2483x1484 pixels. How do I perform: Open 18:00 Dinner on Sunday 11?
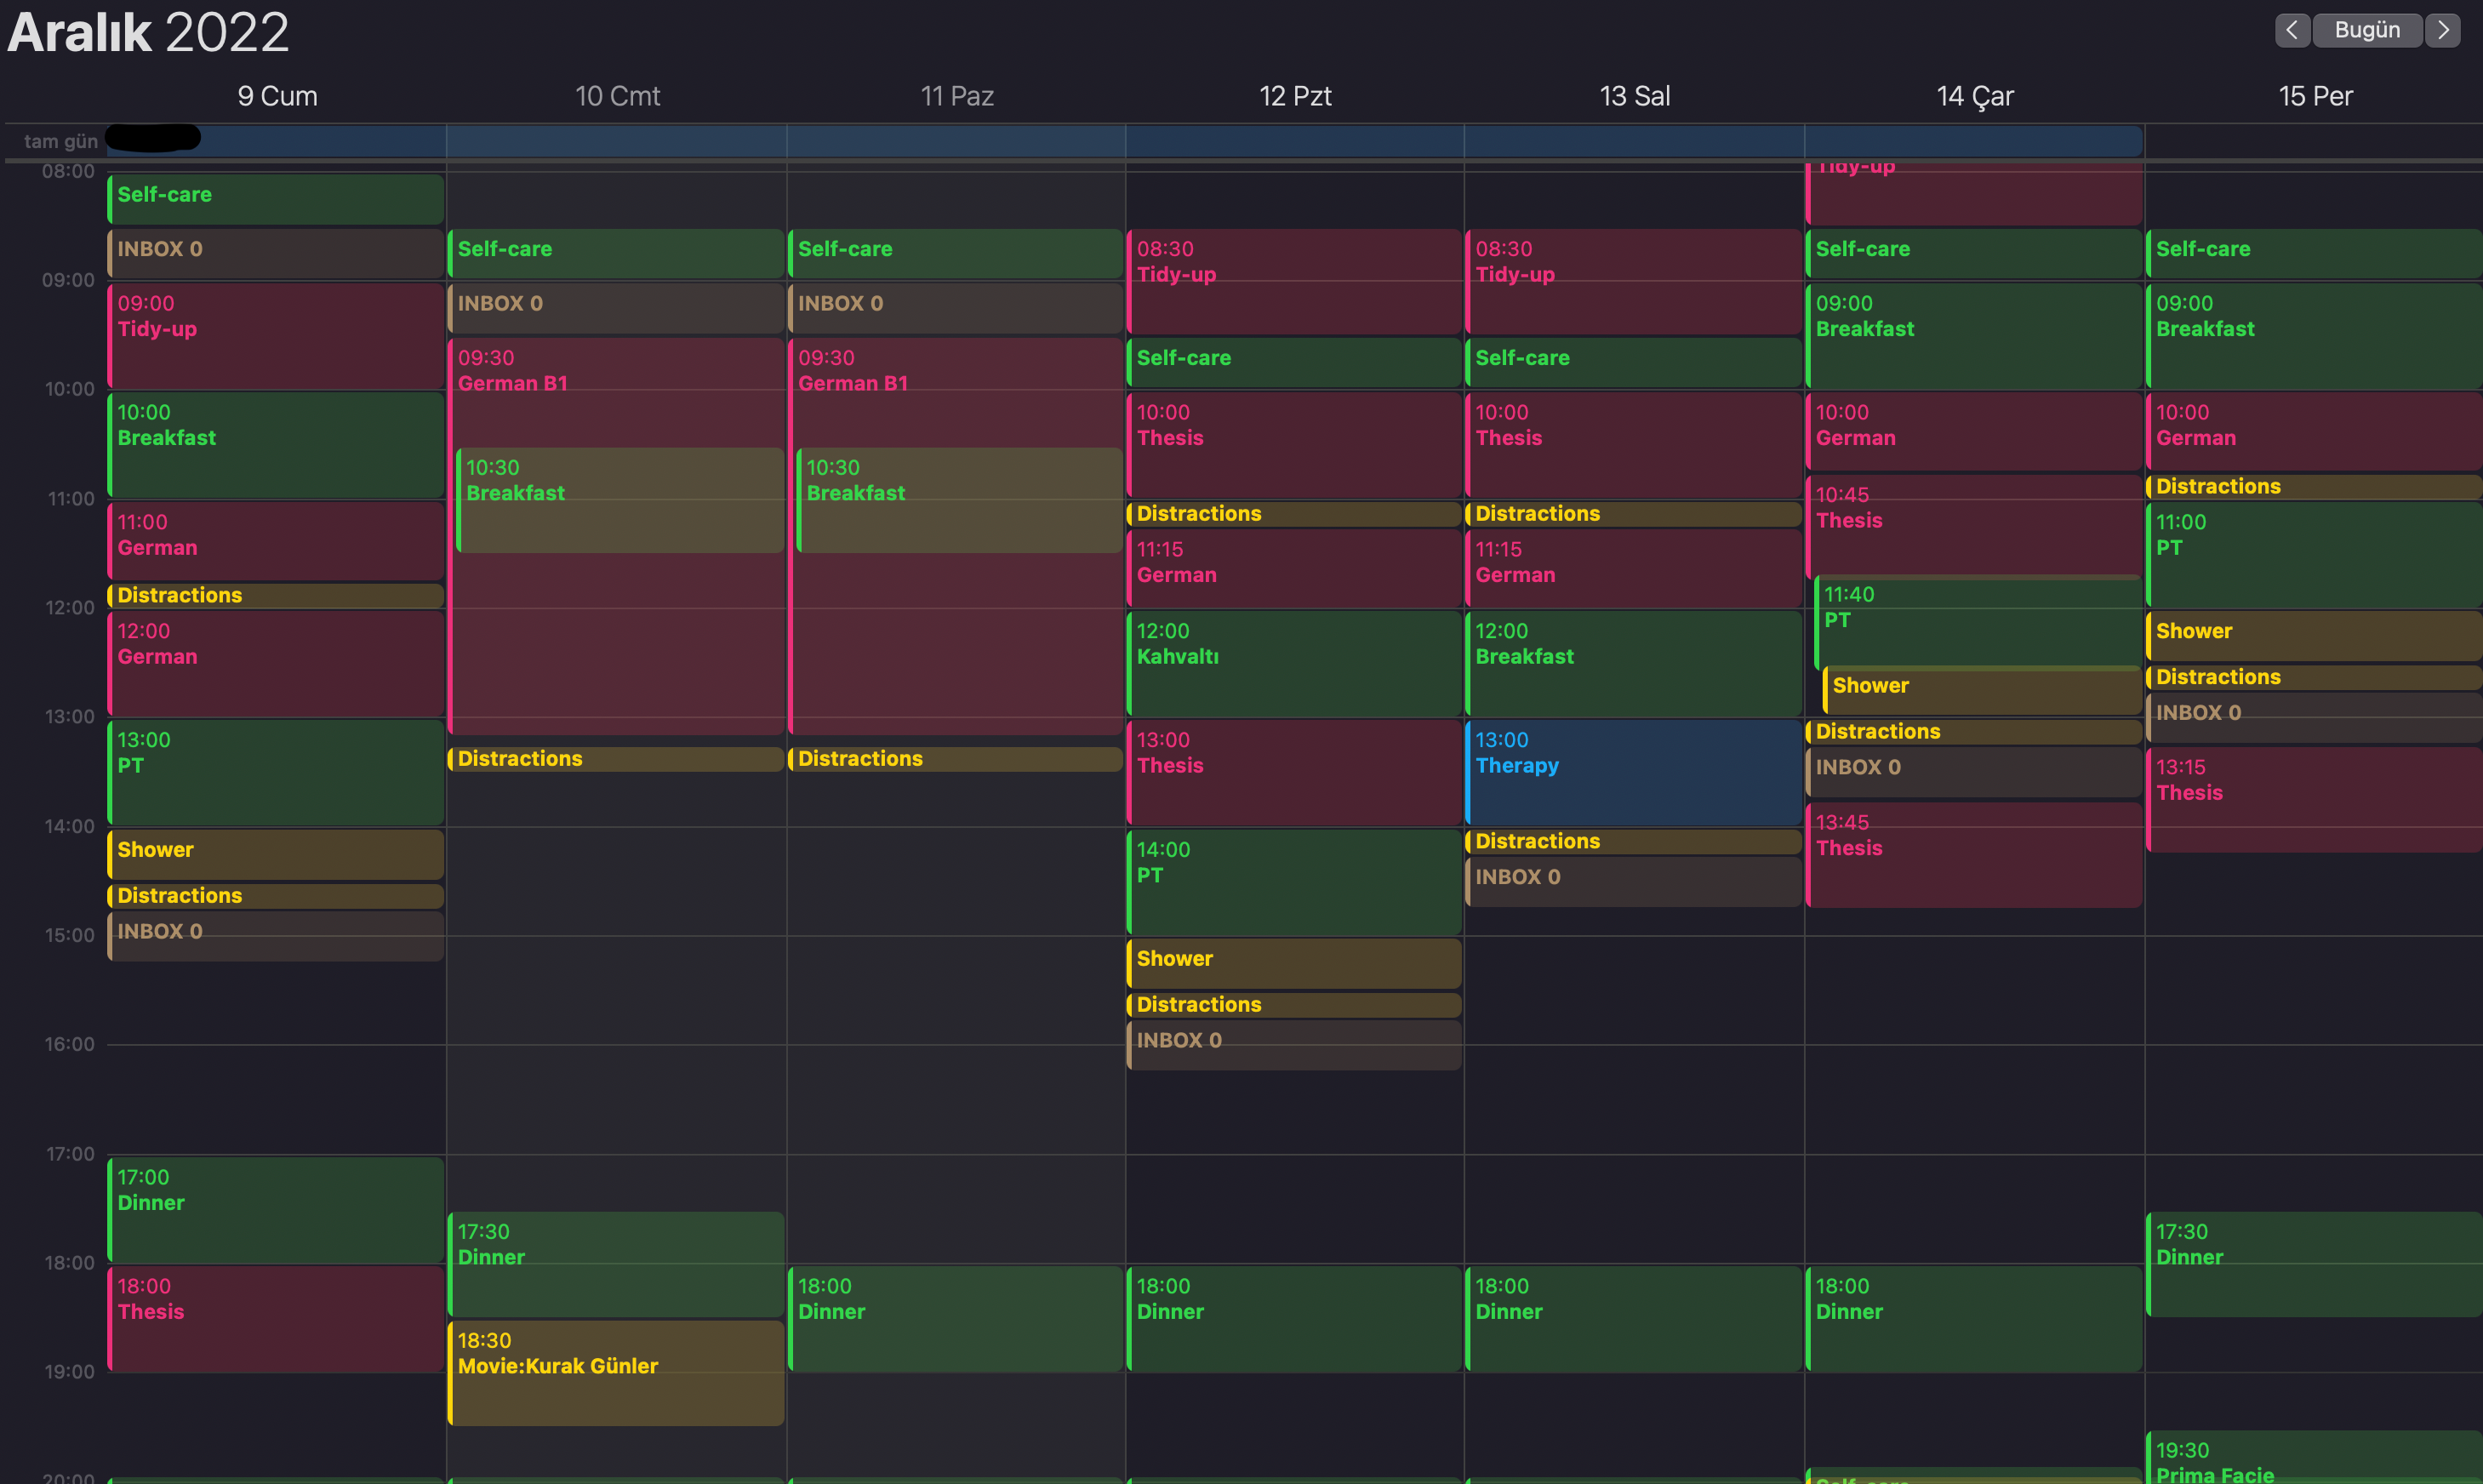point(956,1318)
